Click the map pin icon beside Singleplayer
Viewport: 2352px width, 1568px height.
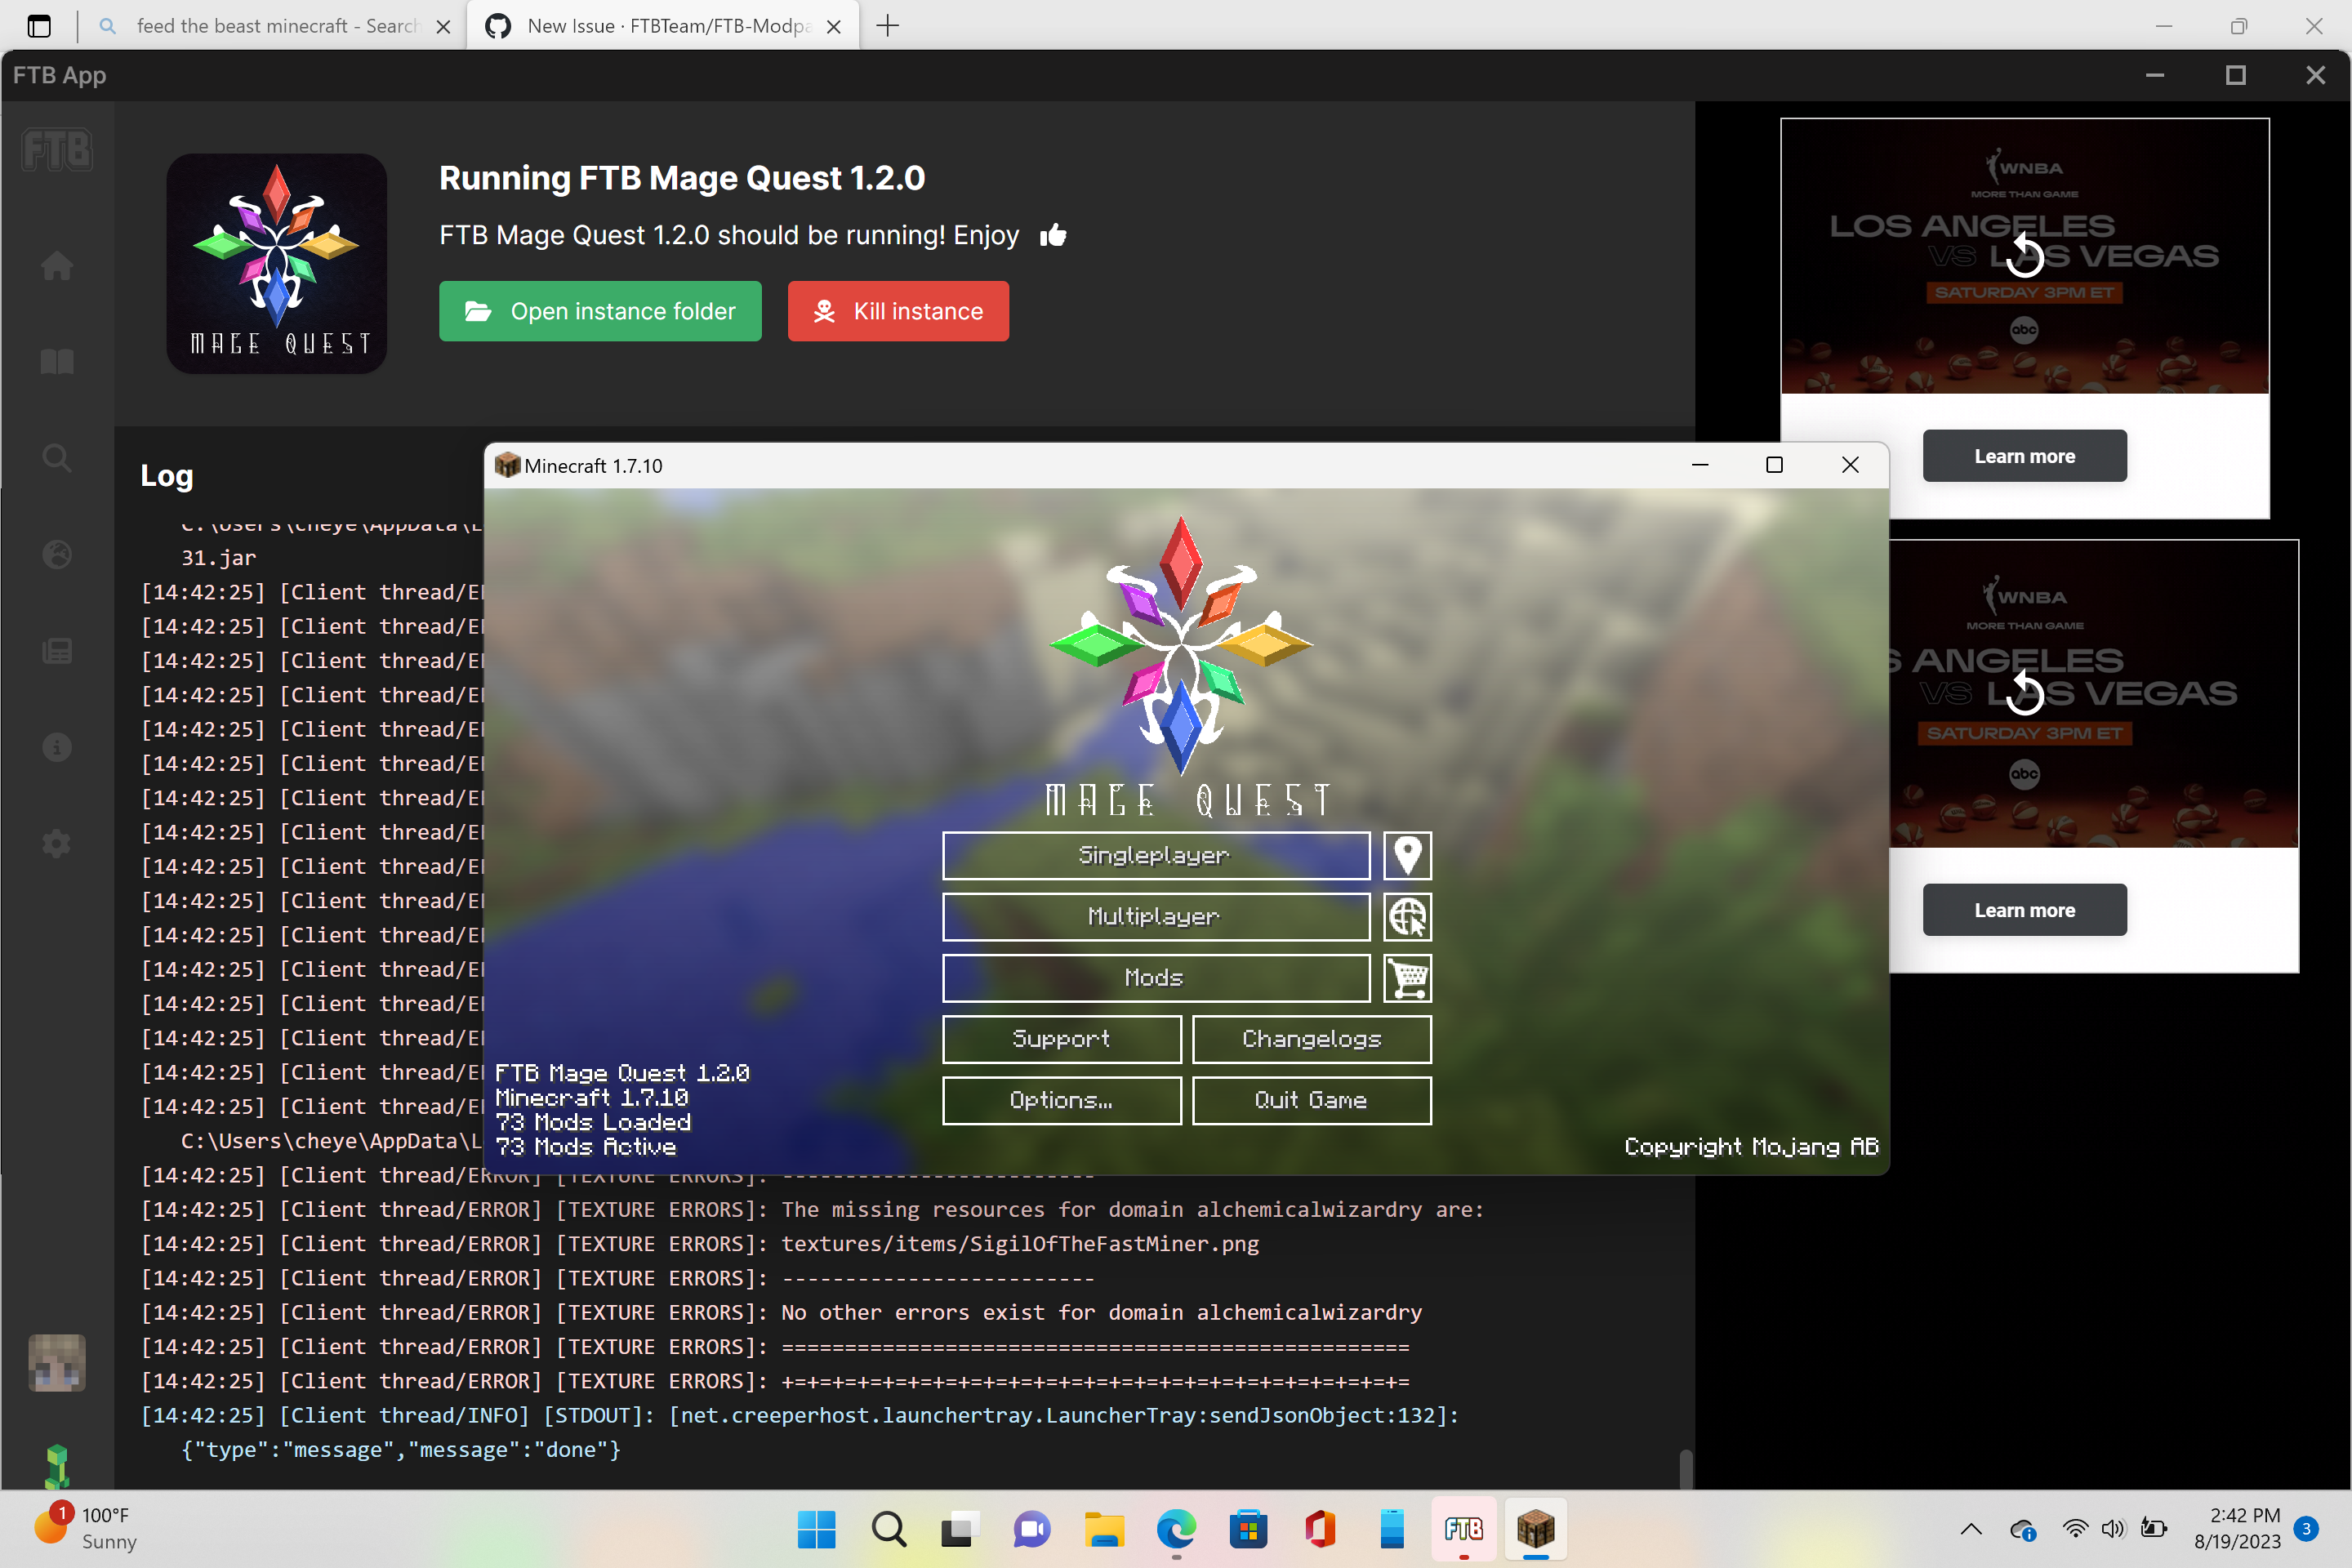tap(1407, 855)
